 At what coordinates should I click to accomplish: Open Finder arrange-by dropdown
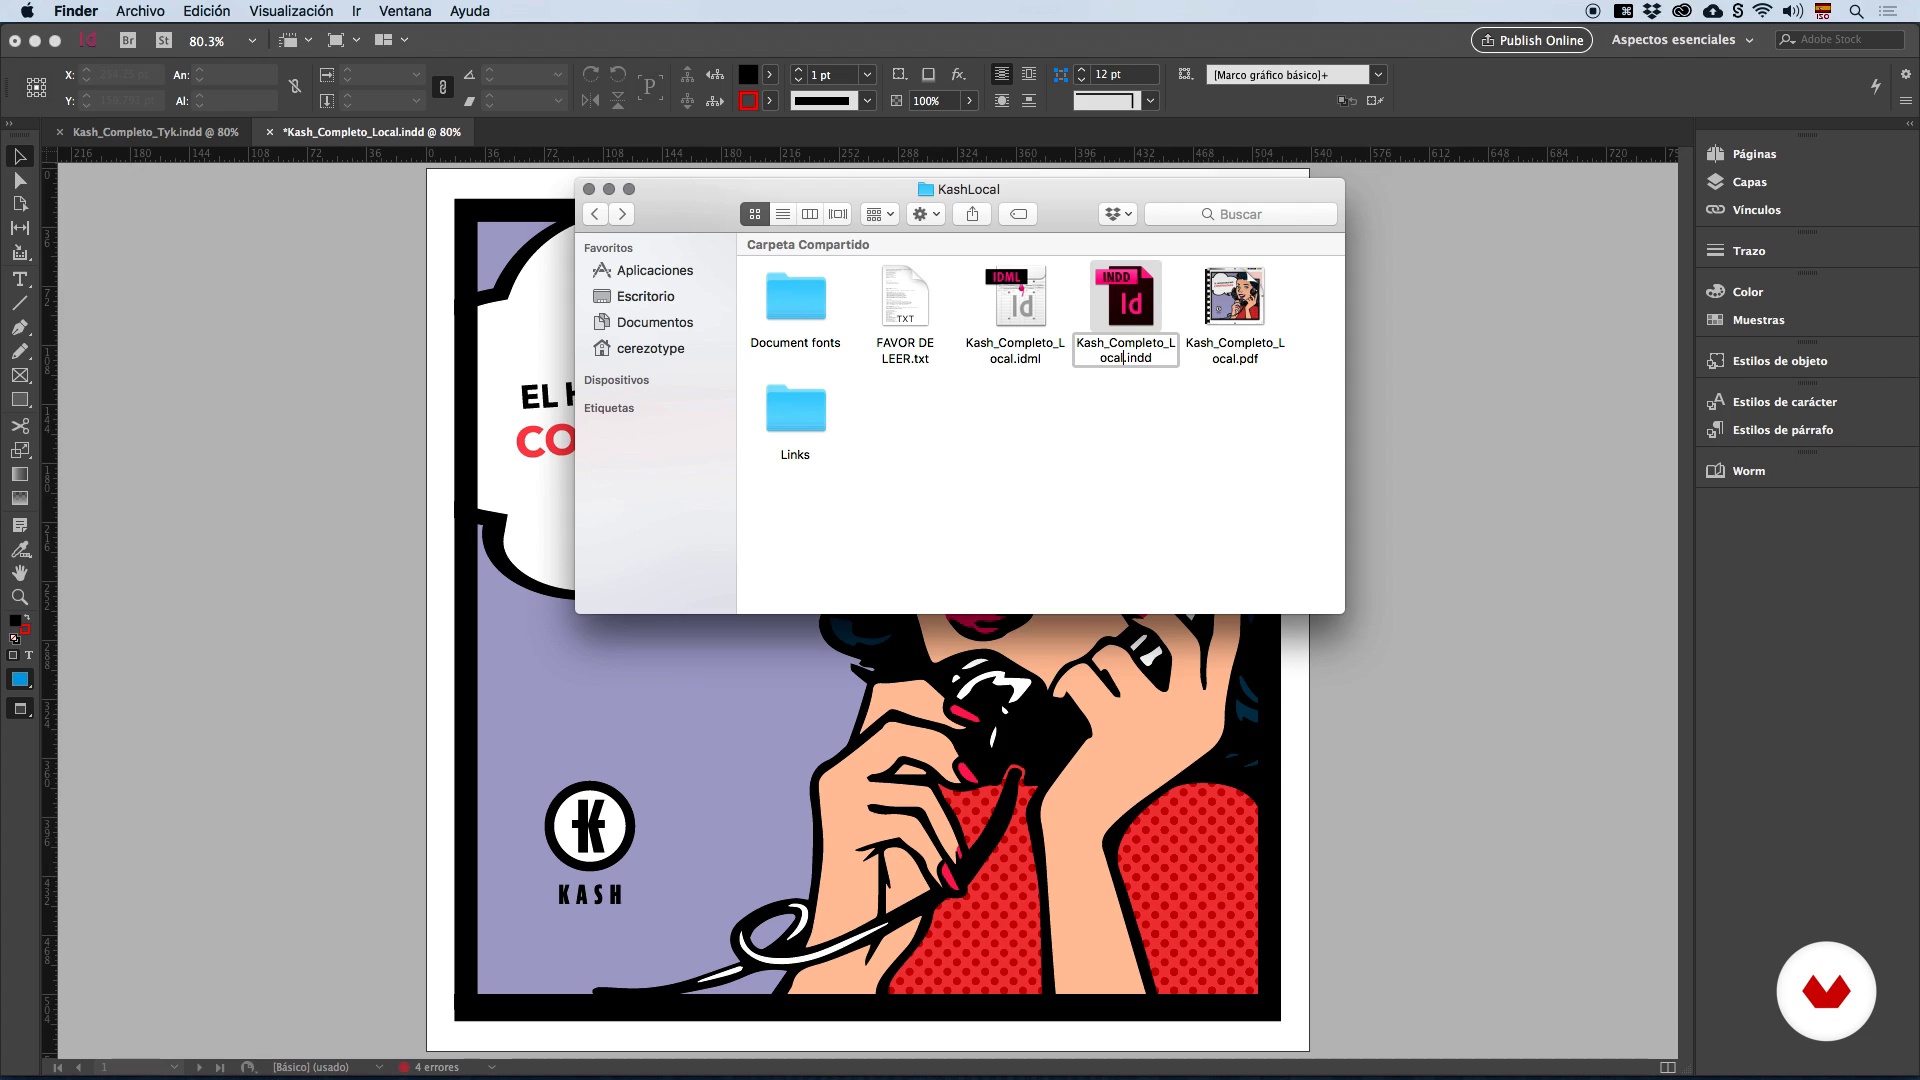point(880,214)
